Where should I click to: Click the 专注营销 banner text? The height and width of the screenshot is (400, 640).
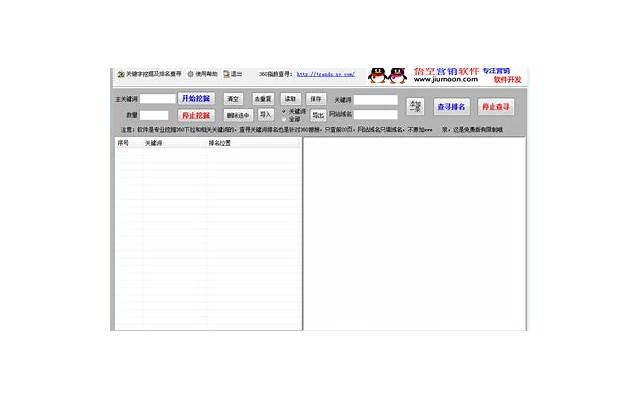[496, 71]
